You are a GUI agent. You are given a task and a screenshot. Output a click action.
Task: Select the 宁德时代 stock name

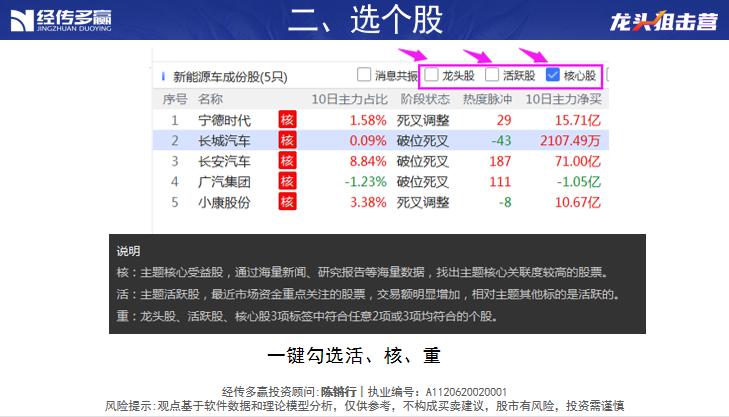pos(224,120)
